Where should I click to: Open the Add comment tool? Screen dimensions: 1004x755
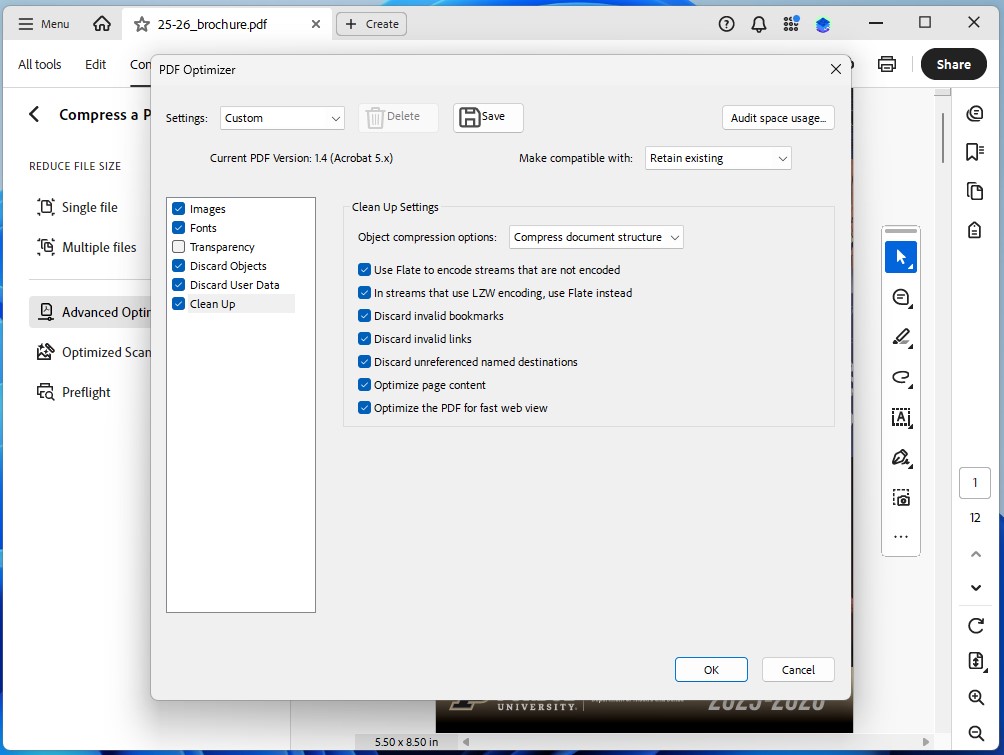(900, 297)
